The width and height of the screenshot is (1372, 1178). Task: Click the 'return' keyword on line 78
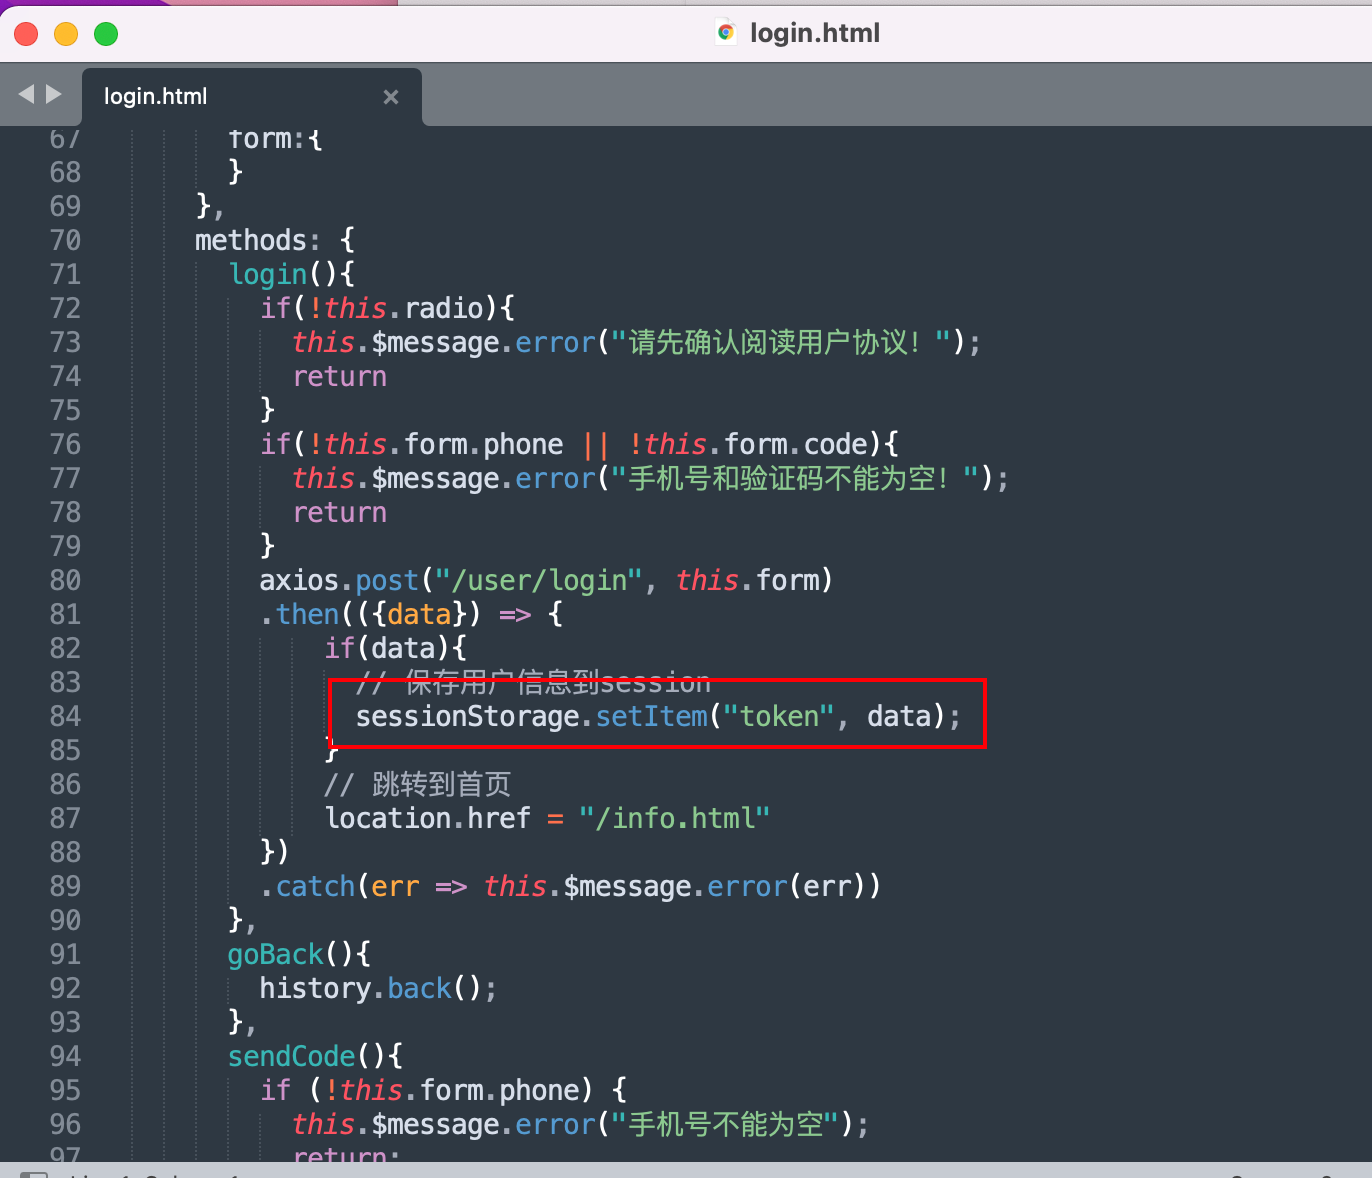pos(340,512)
